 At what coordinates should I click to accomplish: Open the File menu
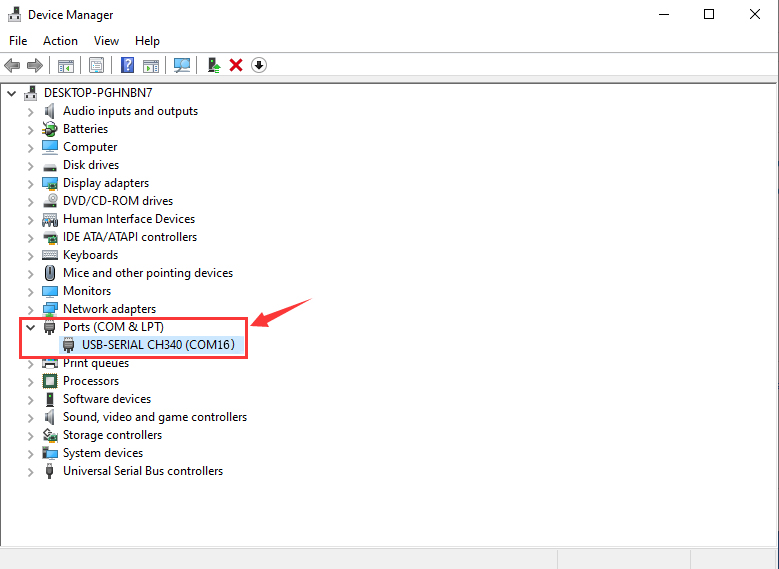point(18,41)
